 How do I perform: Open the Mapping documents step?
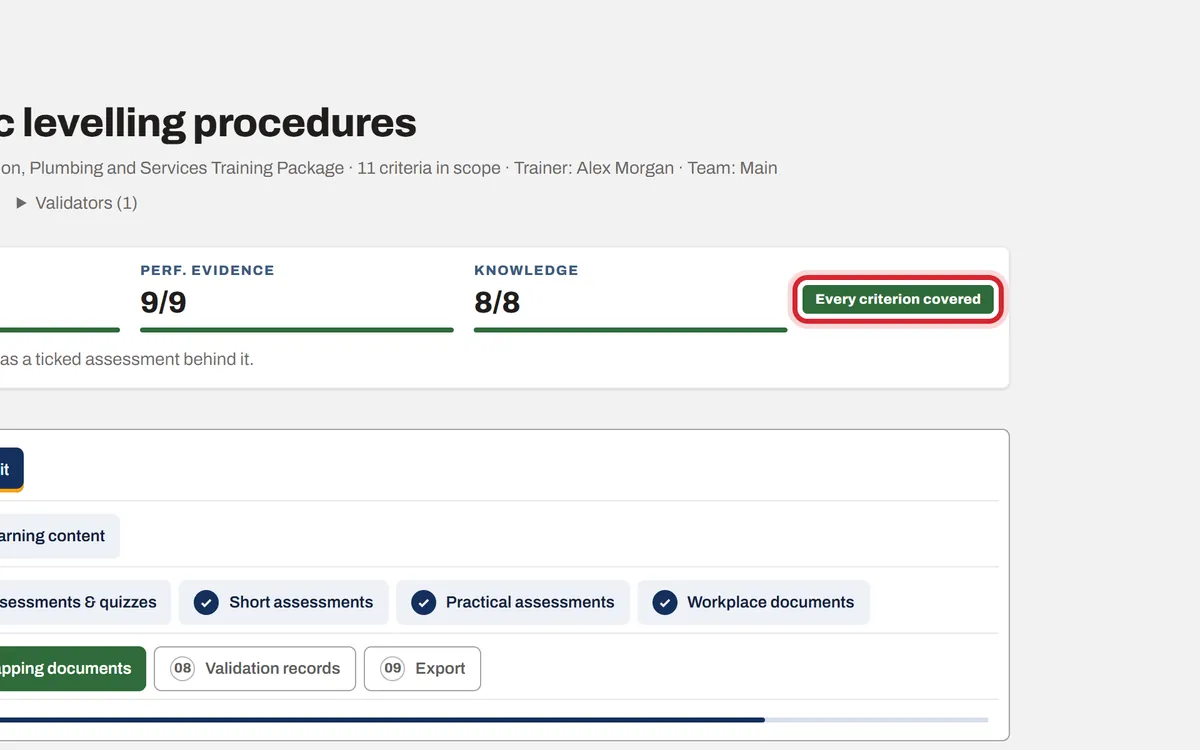[72, 668]
